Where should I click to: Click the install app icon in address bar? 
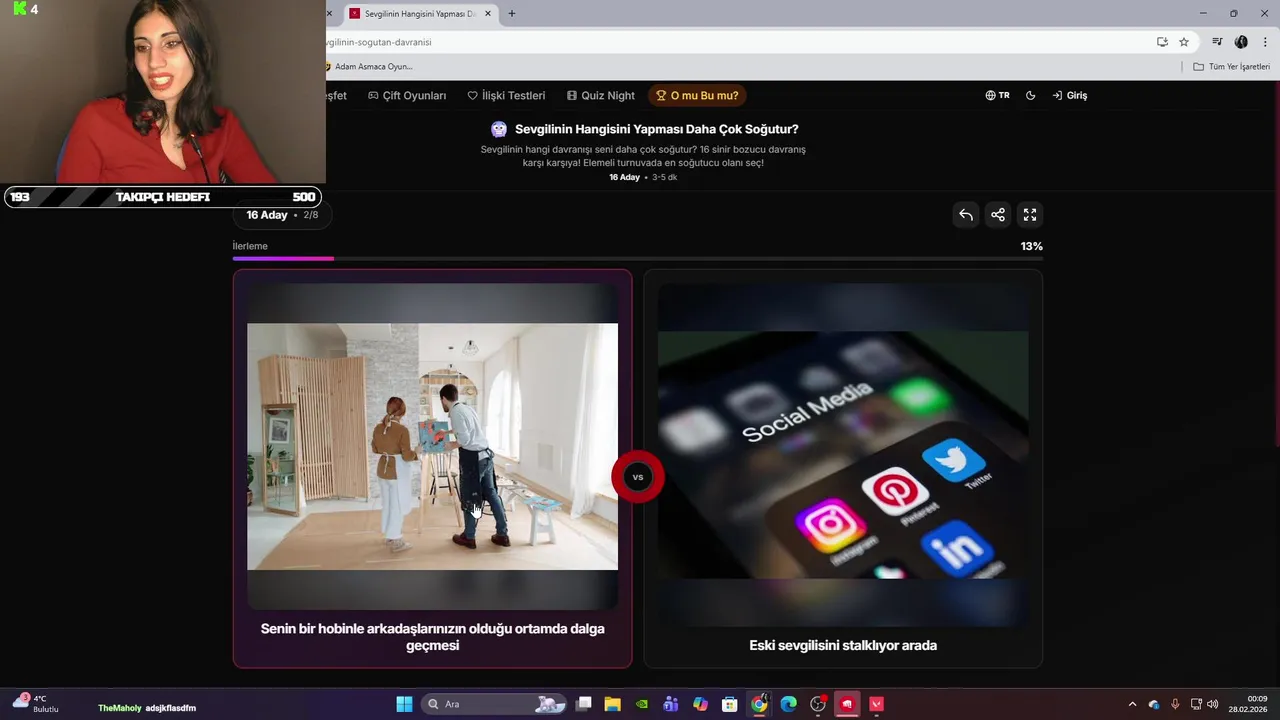[1162, 42]
